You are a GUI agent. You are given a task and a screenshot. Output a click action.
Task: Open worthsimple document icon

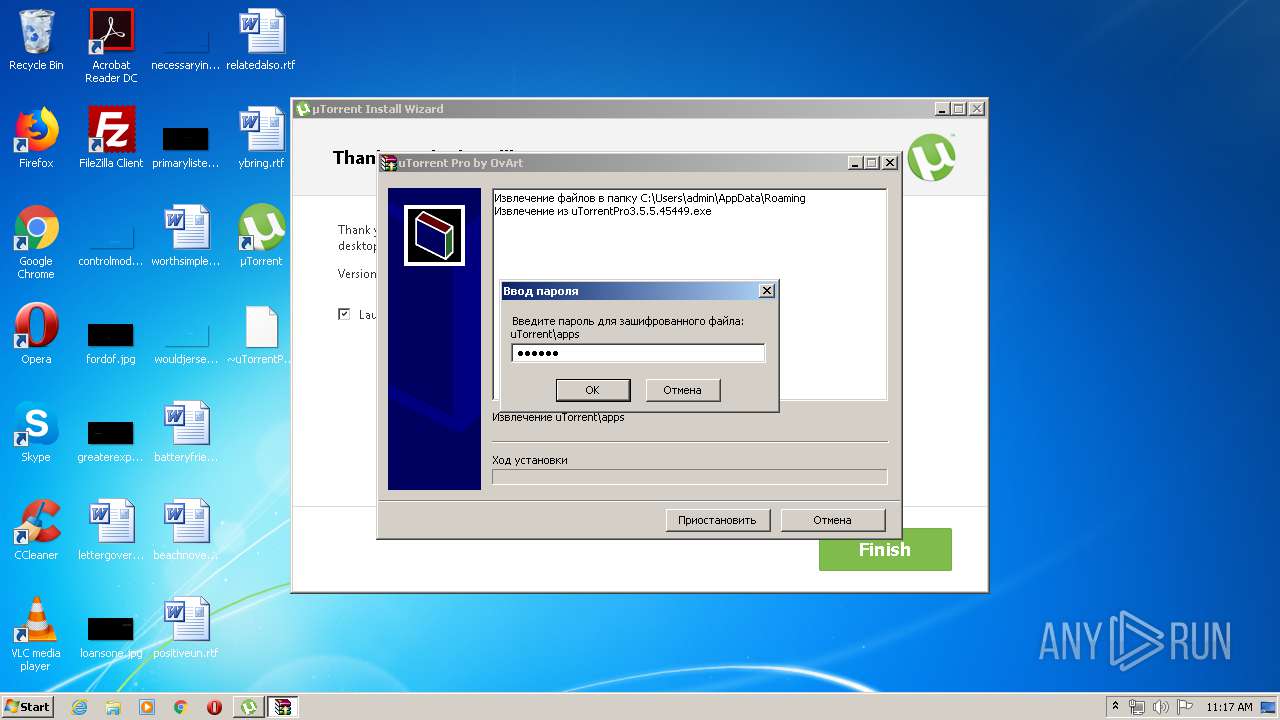(x=185, y=236)
